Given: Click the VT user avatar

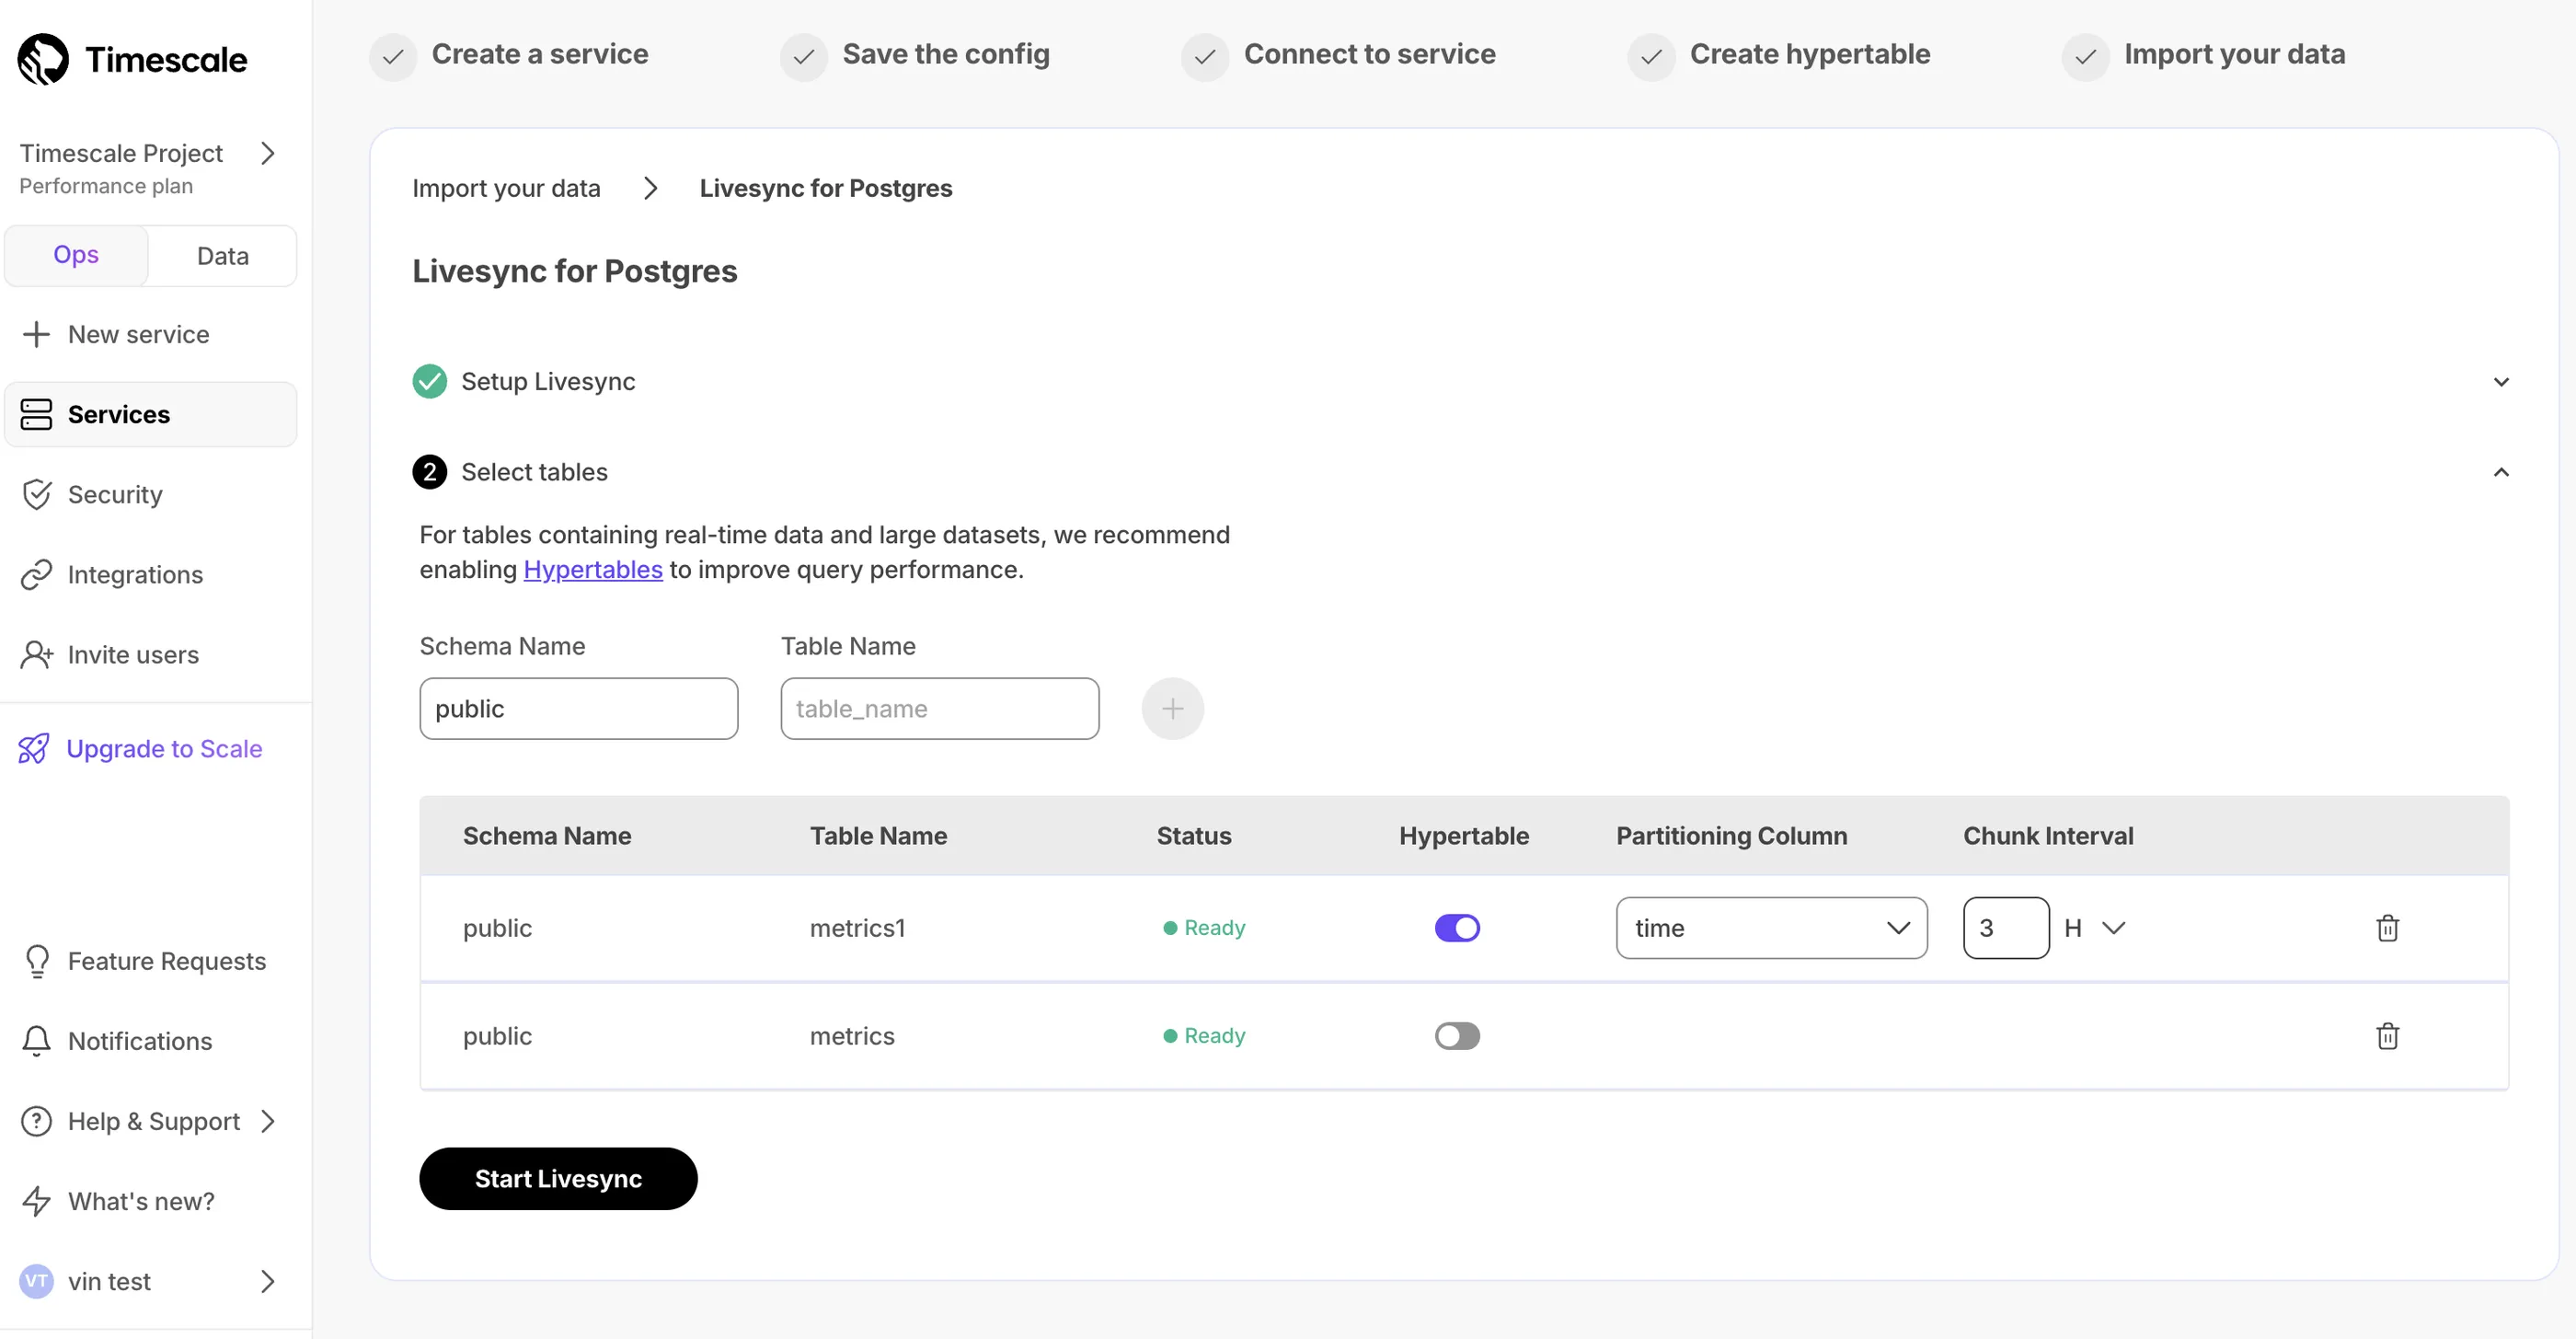Looking at the screenshot, I should click(36, 1280).
